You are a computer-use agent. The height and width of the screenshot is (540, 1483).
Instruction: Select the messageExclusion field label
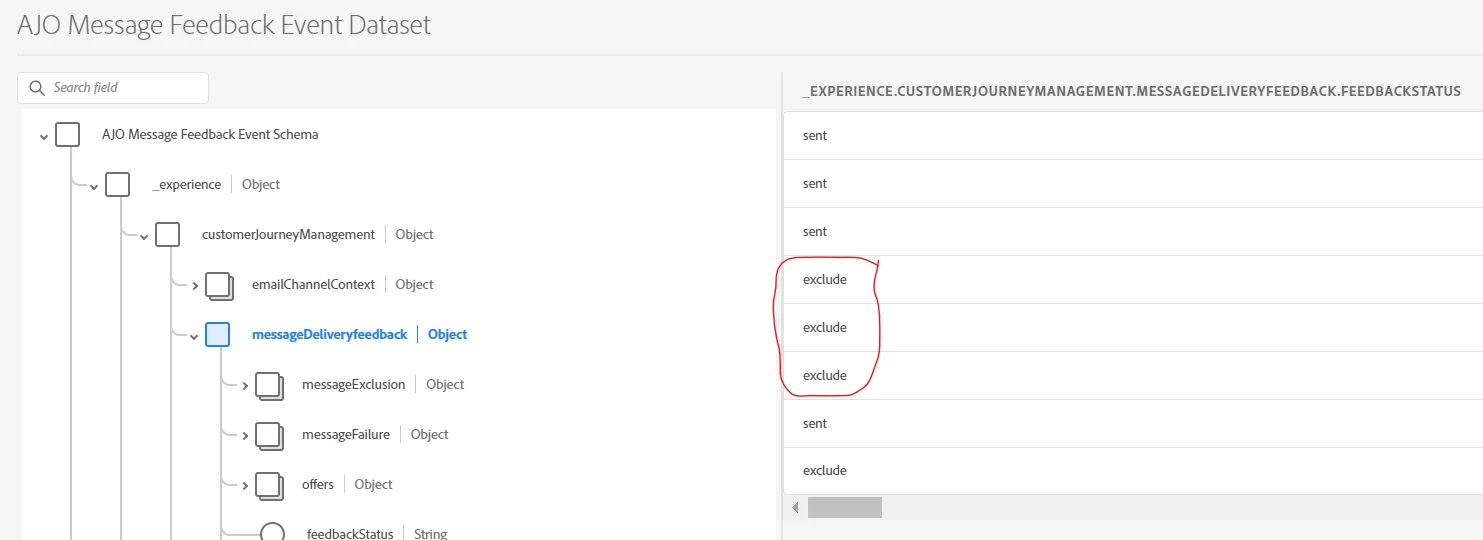point(354,384)
